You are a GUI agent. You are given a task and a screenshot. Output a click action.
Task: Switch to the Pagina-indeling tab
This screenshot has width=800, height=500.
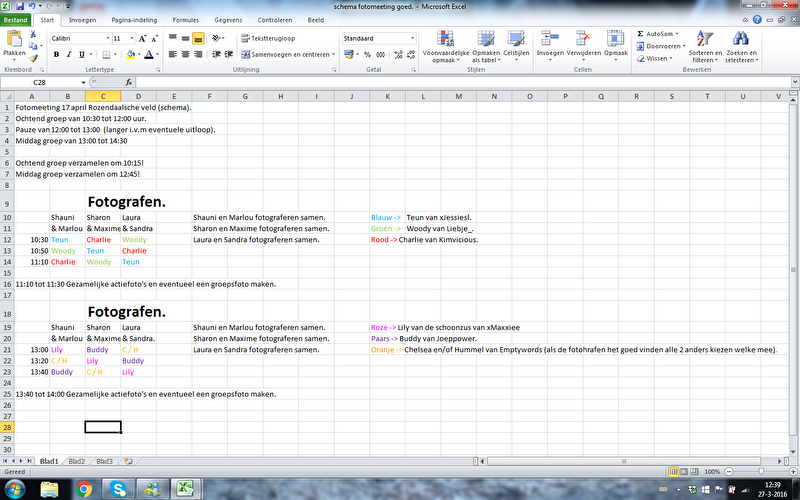click(x=134, y=20)
